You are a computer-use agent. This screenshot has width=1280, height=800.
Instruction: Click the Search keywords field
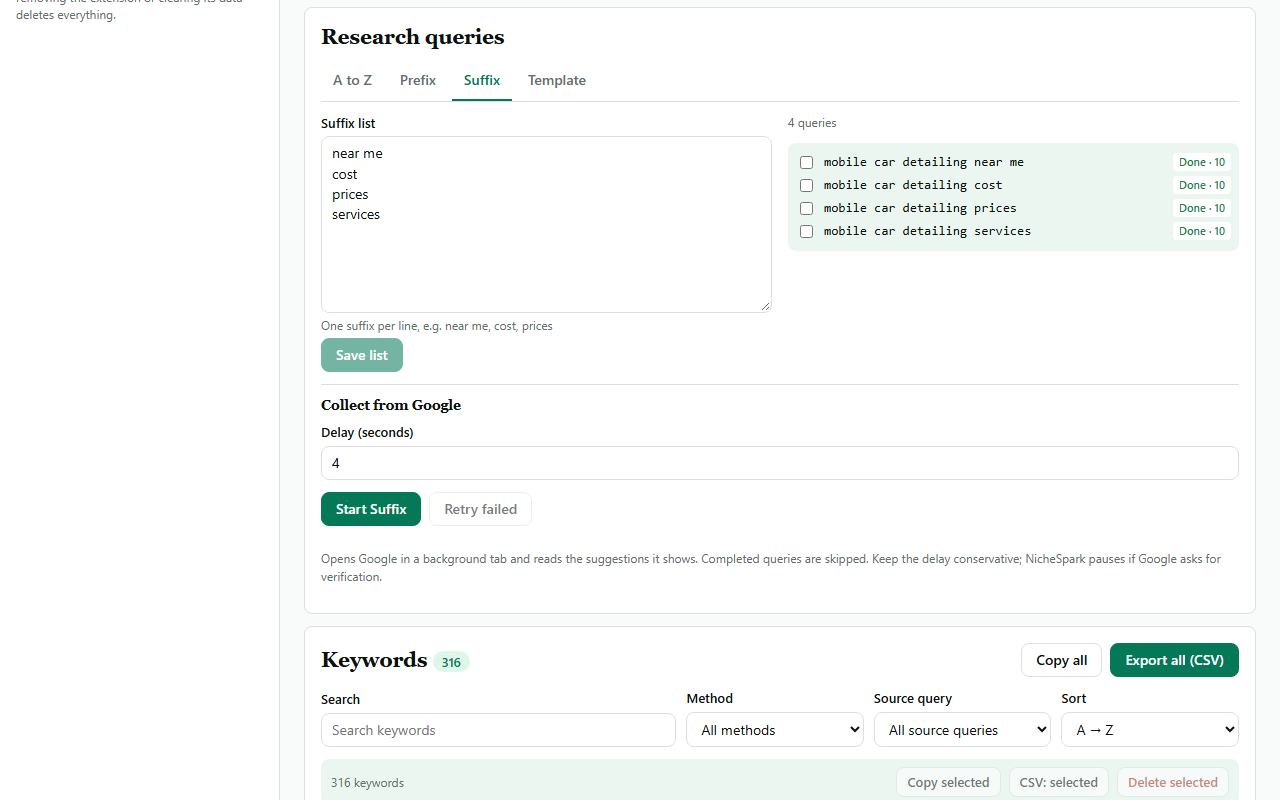point(498,730)
